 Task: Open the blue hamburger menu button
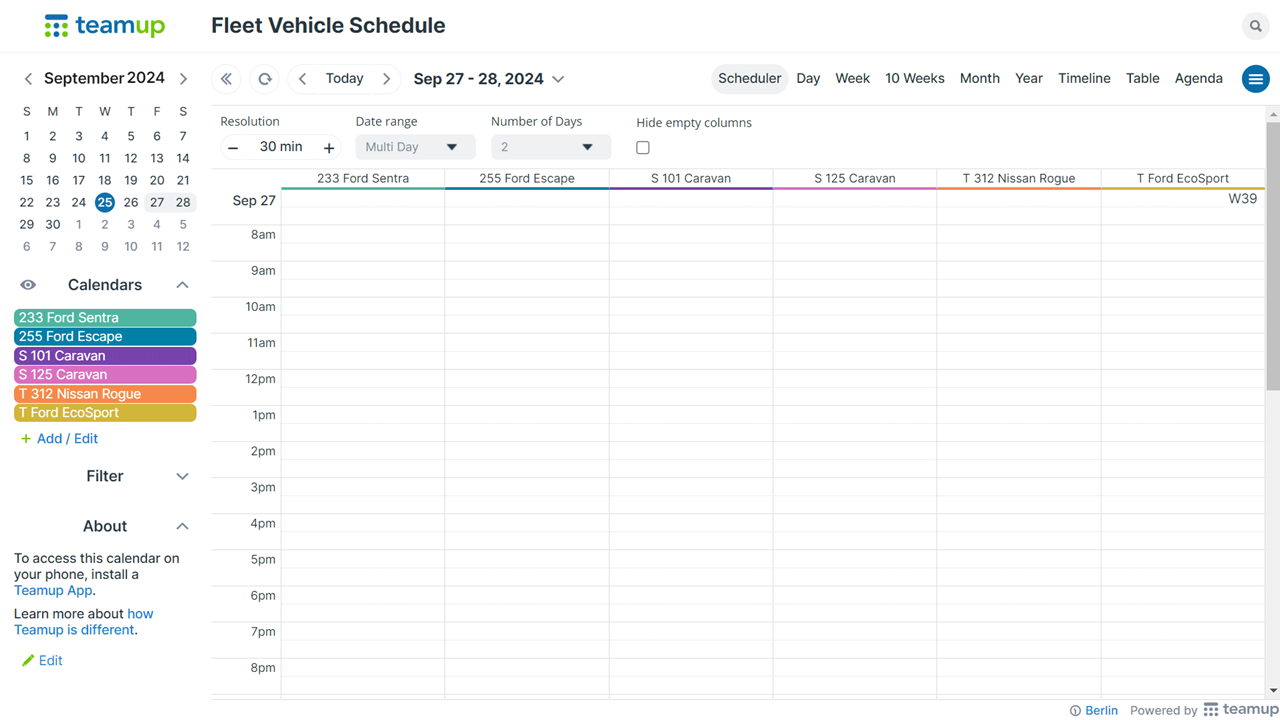pyautogui.click(x=1255, y=79)
